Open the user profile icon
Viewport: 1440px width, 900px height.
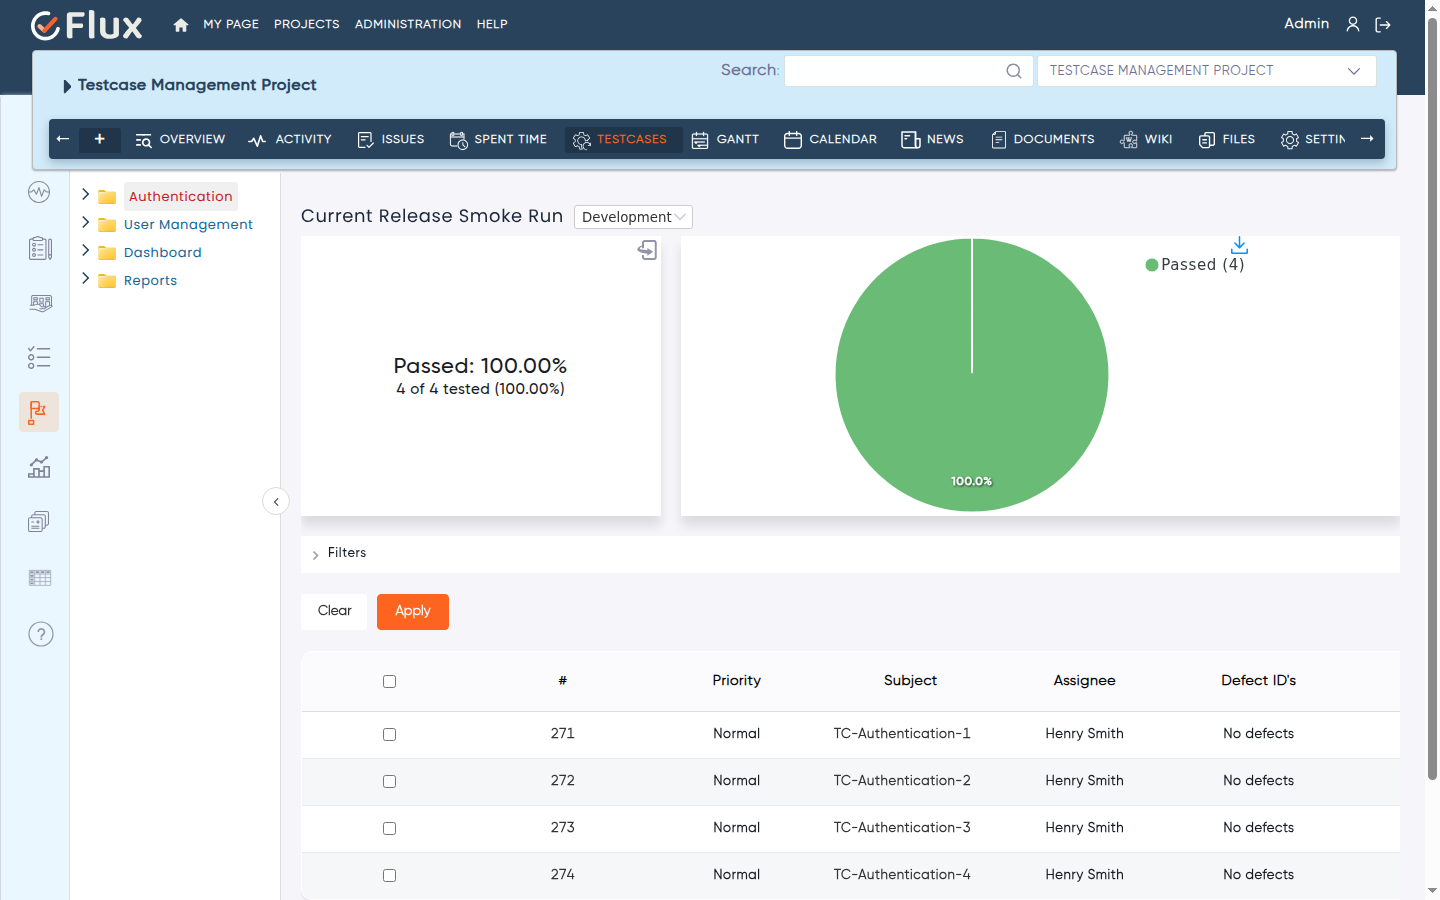pos(1353,24)
